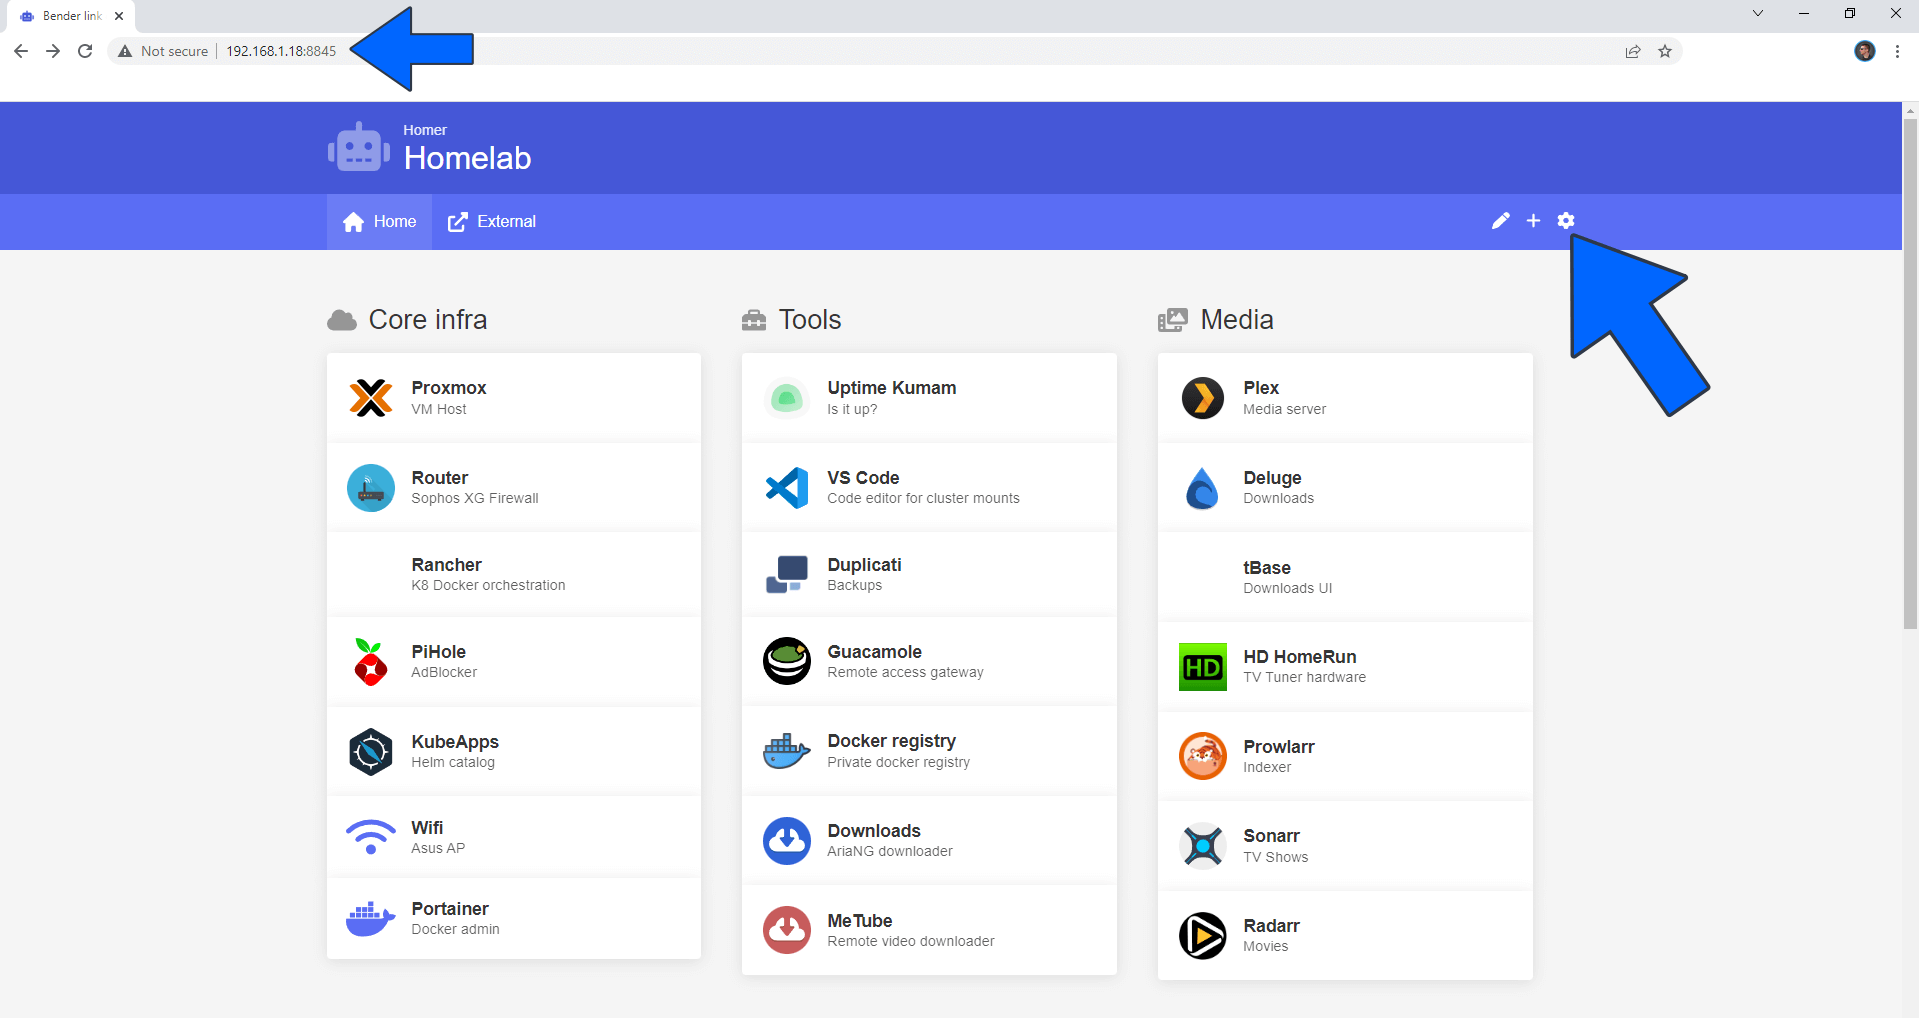1919x1018 pixels.
Task: Click the Deluge droplet icon
Action: pyautogui.click(x=1202, y=488)
